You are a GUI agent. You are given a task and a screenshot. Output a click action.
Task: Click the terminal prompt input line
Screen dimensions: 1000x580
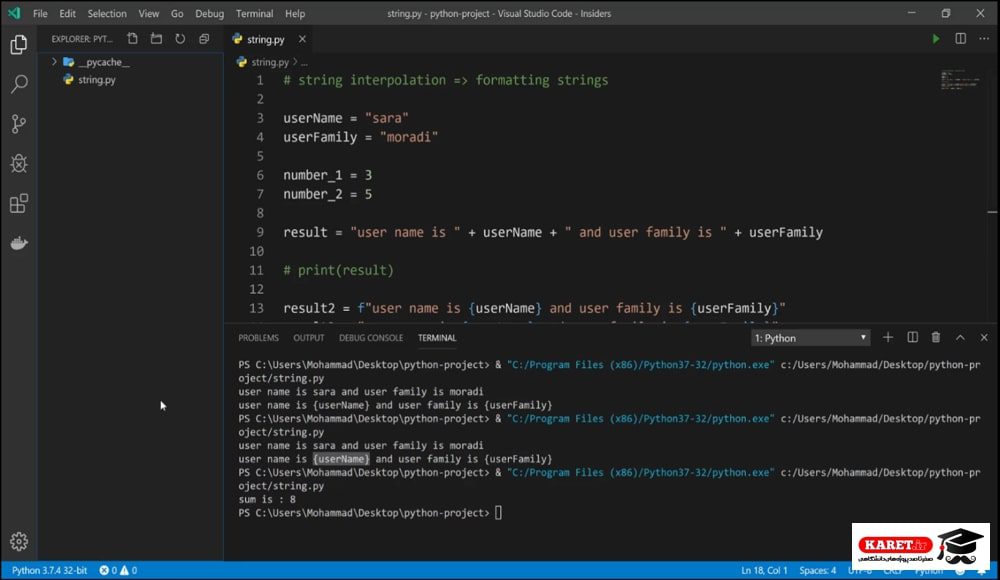click(x=370, y=513)
